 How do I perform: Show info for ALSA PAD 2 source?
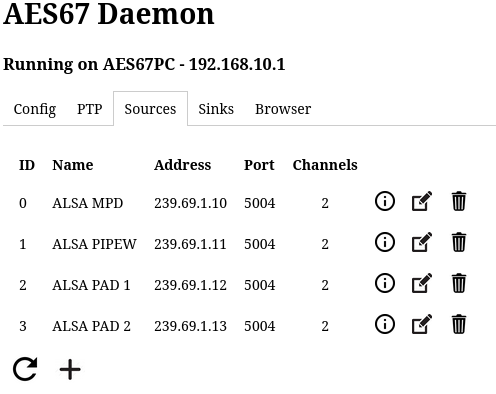coord(385,324)
